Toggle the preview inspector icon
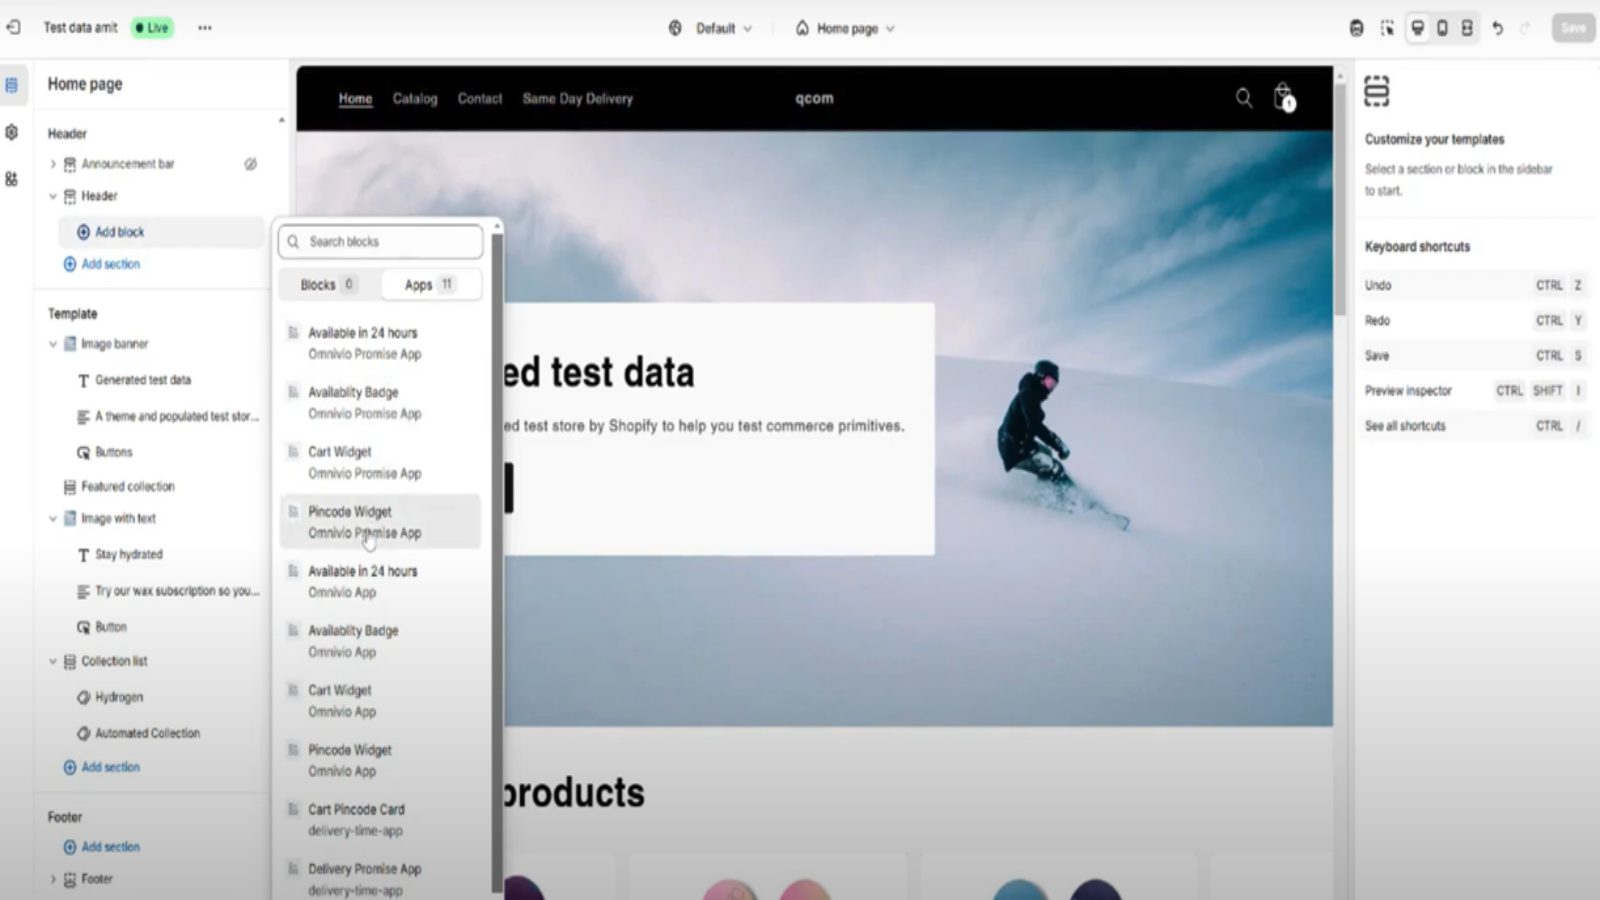Screen dimensions: 1600x900 [1387, 28]
